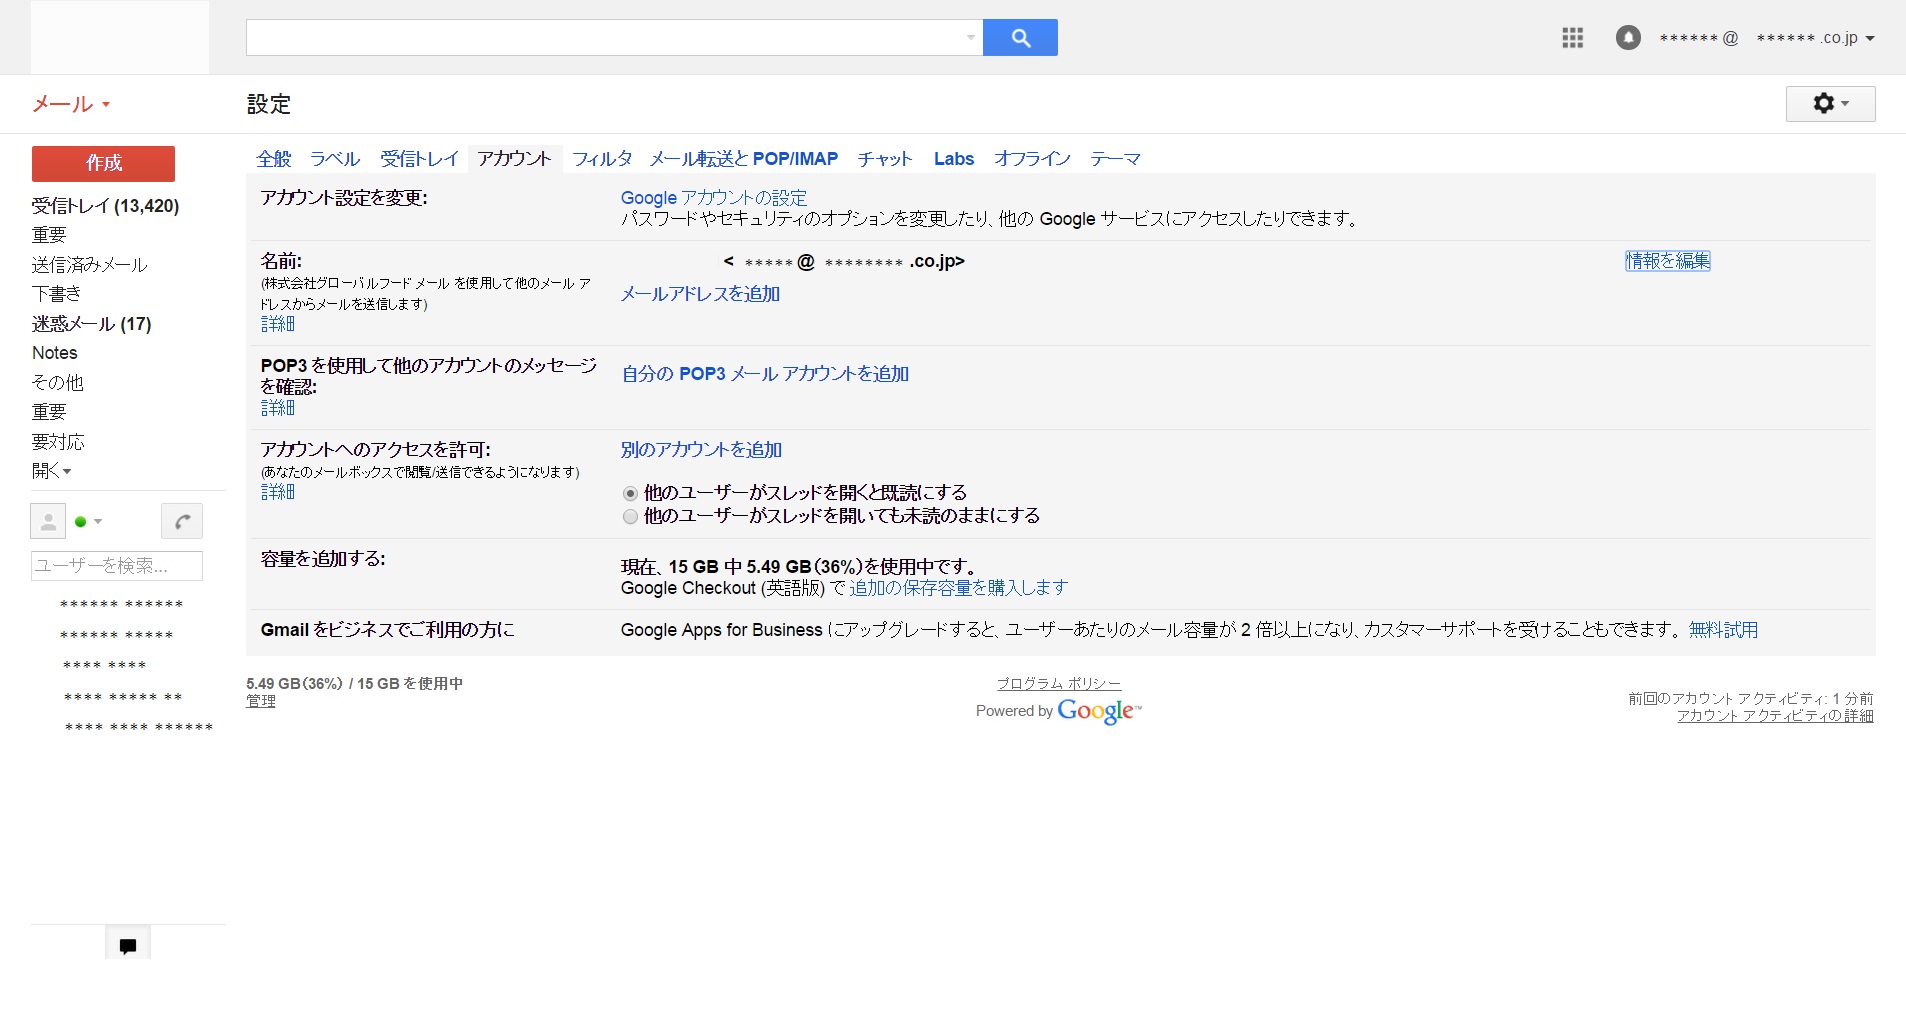
Task: Open 迷惑メール (17) folder
Action: tap(91, 324)
